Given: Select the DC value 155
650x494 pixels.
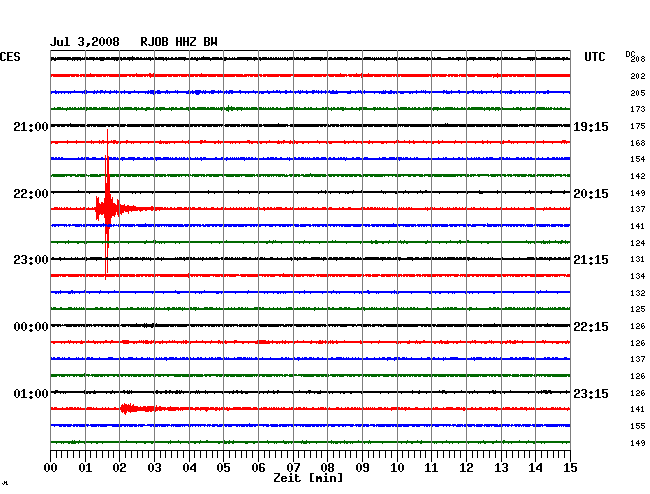Looking at the screenshot, I should click(638, 426).
